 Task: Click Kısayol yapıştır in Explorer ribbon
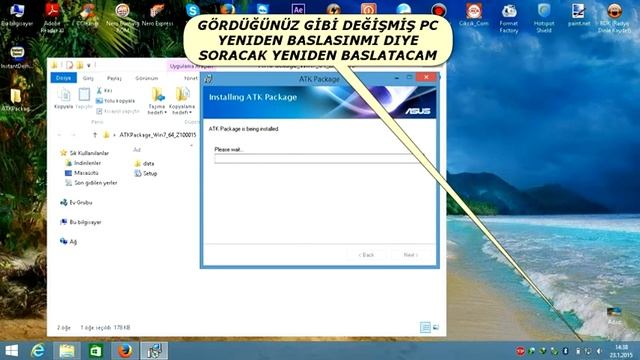point(118,111)
